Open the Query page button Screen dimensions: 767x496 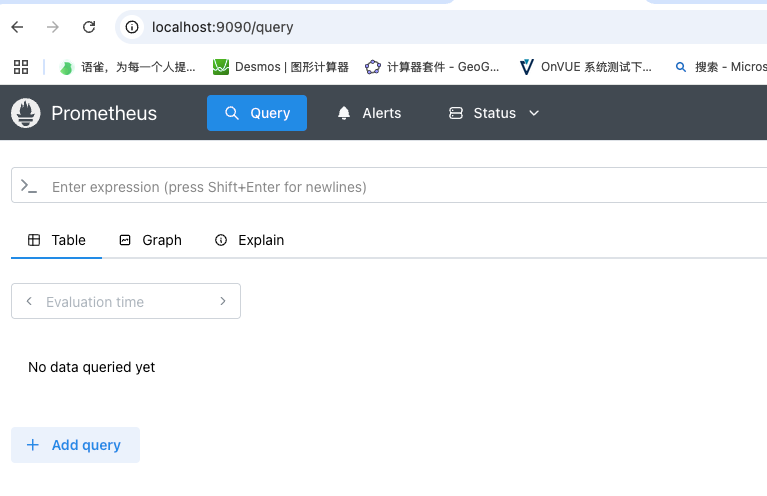click(x=257, y=113)
